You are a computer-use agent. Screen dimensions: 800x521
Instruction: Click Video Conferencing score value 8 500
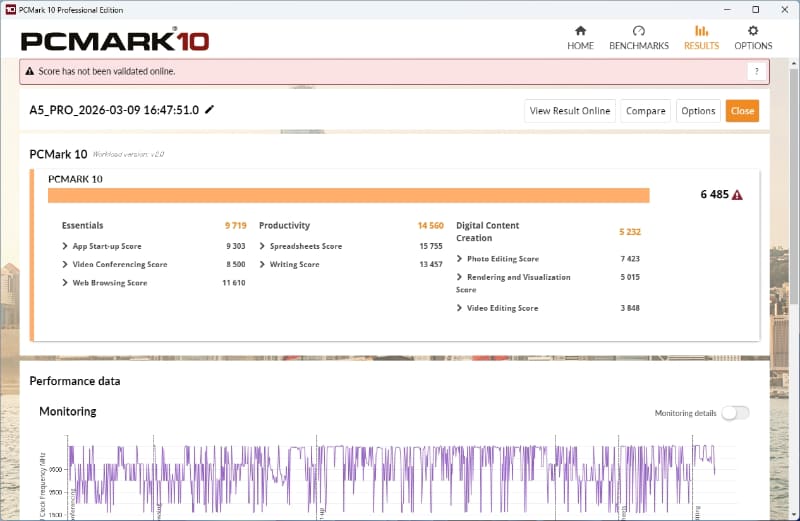236,264
